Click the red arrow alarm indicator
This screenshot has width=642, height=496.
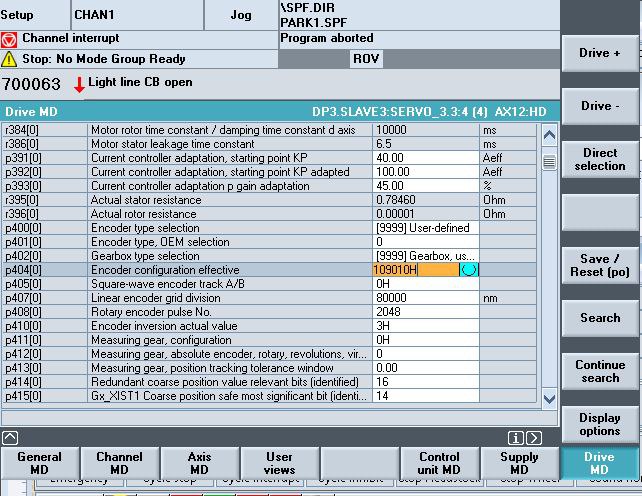[x=79, y=84]
